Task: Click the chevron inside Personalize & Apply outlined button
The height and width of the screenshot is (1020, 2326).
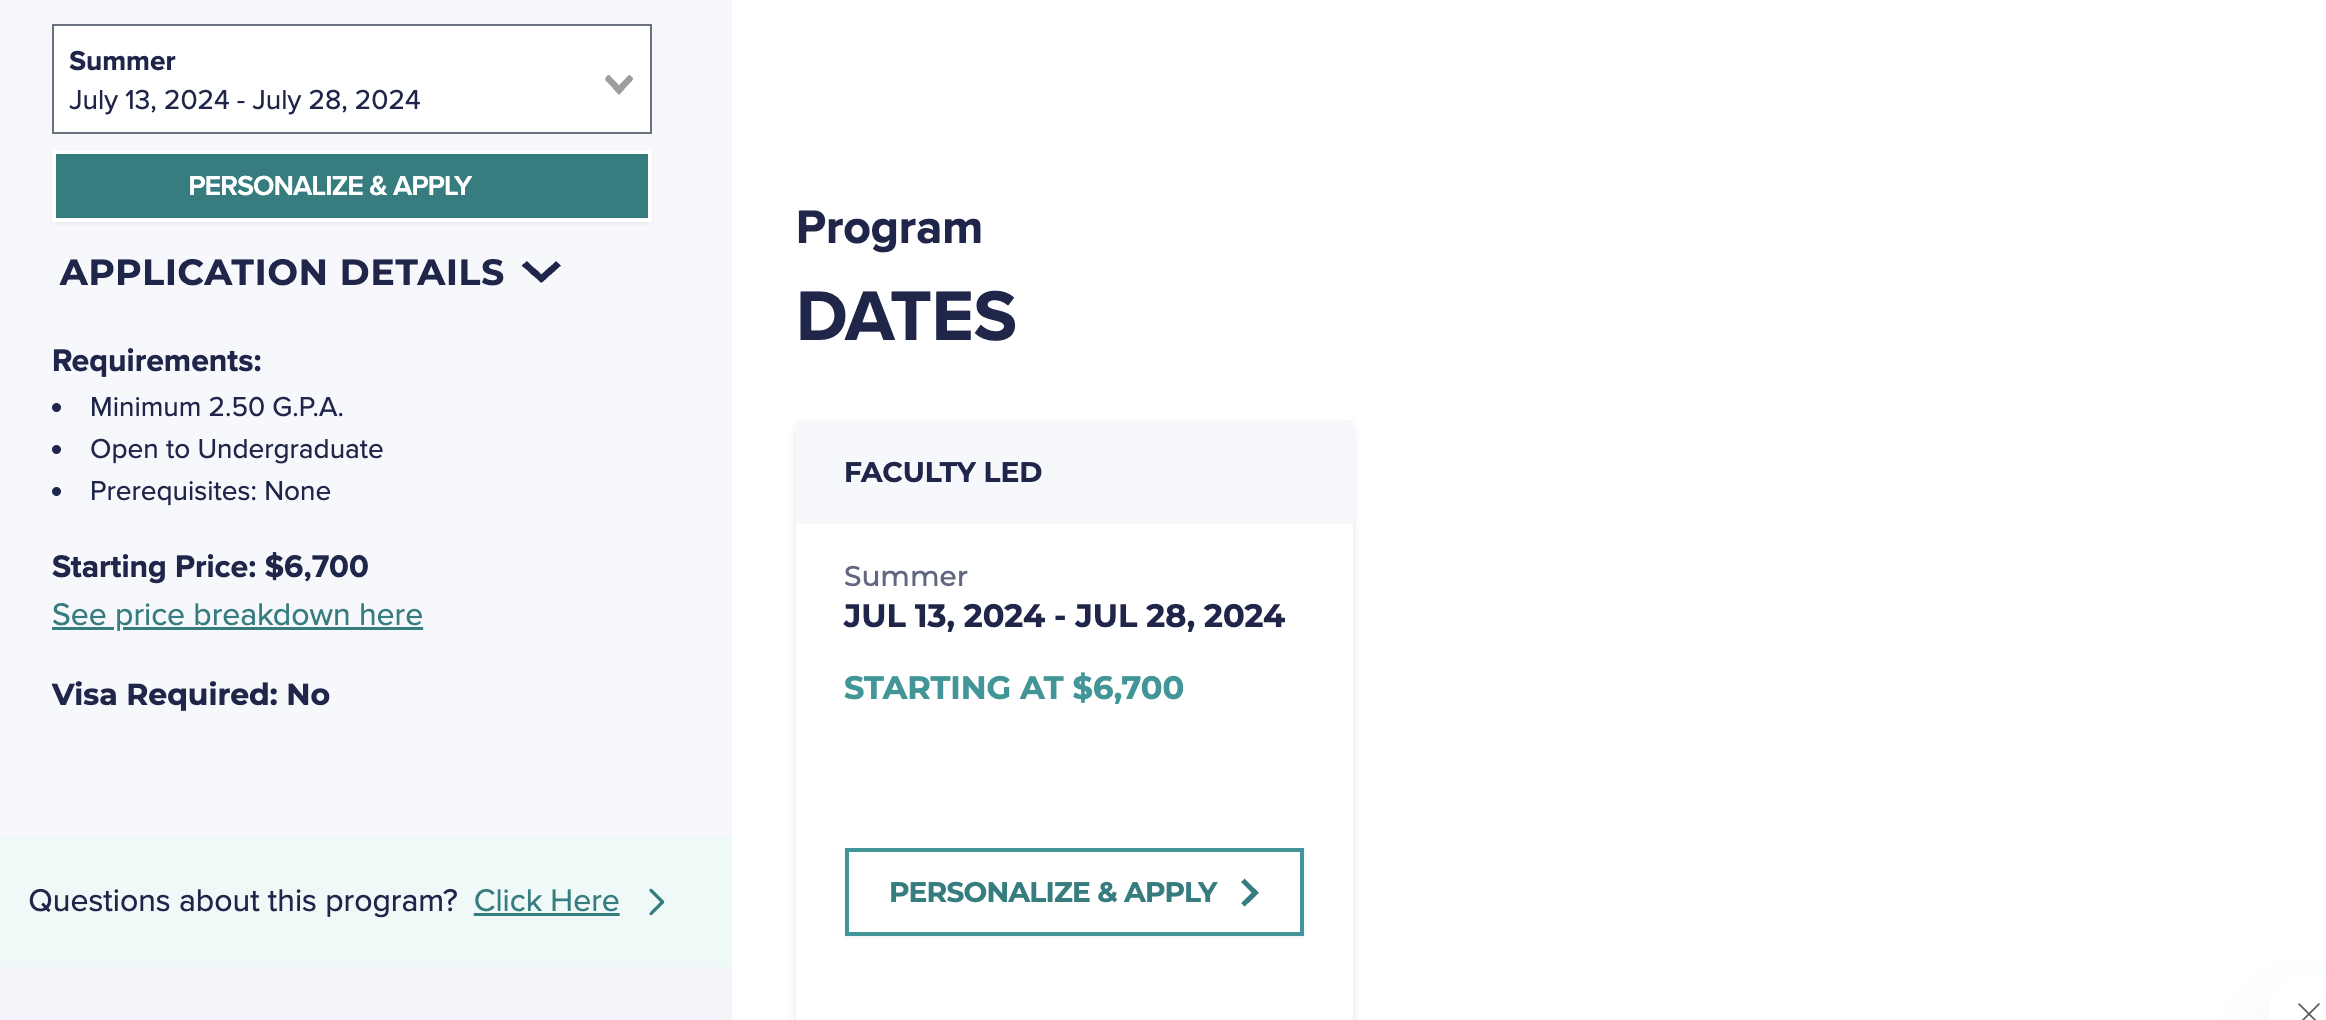Action: 1248,892
